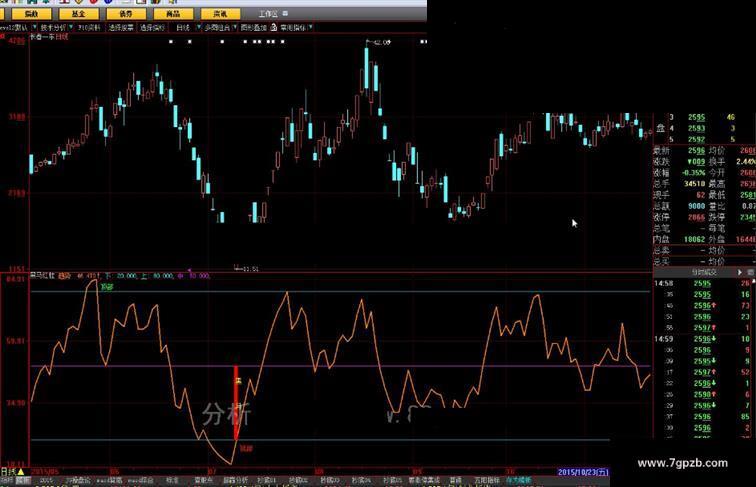Click the scrollbar up arrow in 分时成交 list
This screenshot has width=756, height=487.
point(754,280)
